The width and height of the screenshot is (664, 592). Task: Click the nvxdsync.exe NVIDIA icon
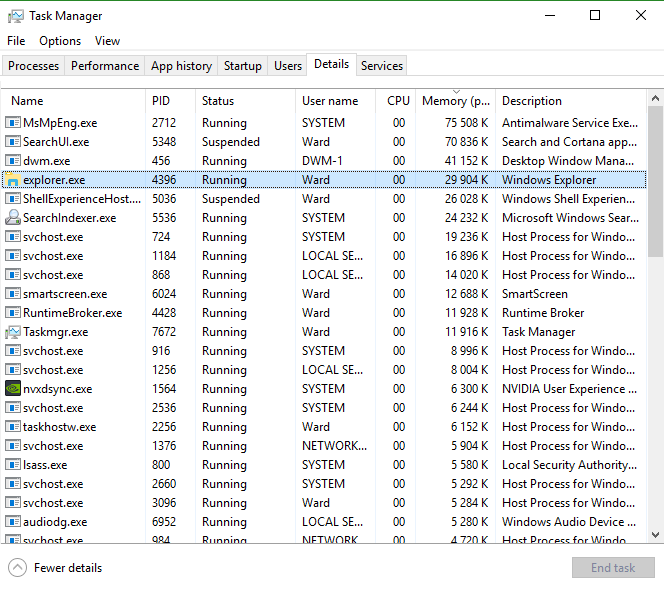(13, 389)
